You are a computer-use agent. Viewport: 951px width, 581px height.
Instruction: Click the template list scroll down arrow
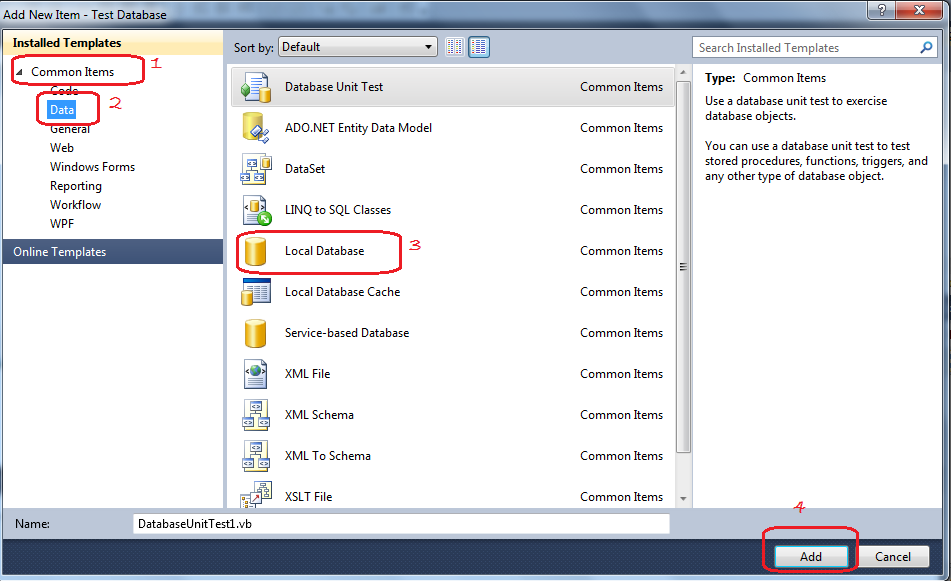click(683, 499)
